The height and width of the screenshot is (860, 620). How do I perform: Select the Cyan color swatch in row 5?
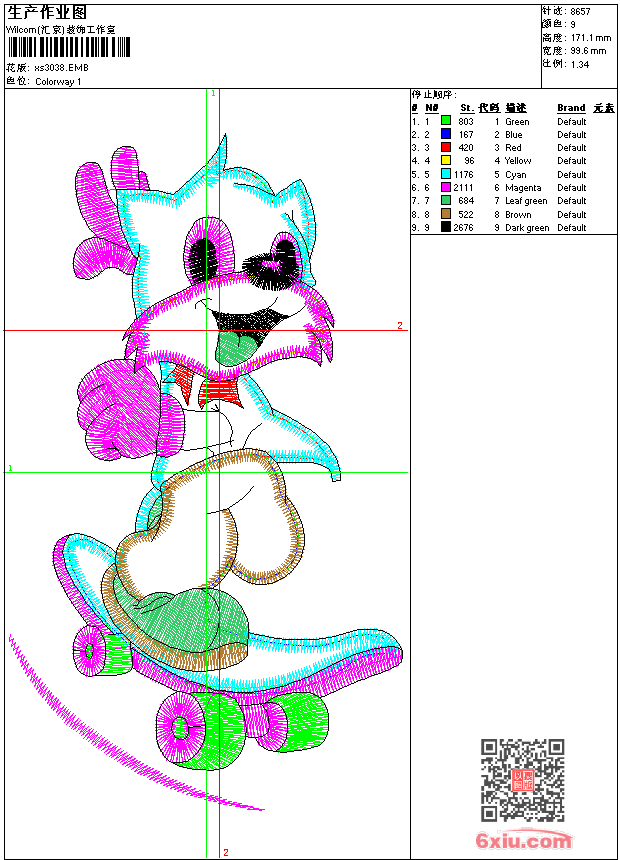[446, 174]
